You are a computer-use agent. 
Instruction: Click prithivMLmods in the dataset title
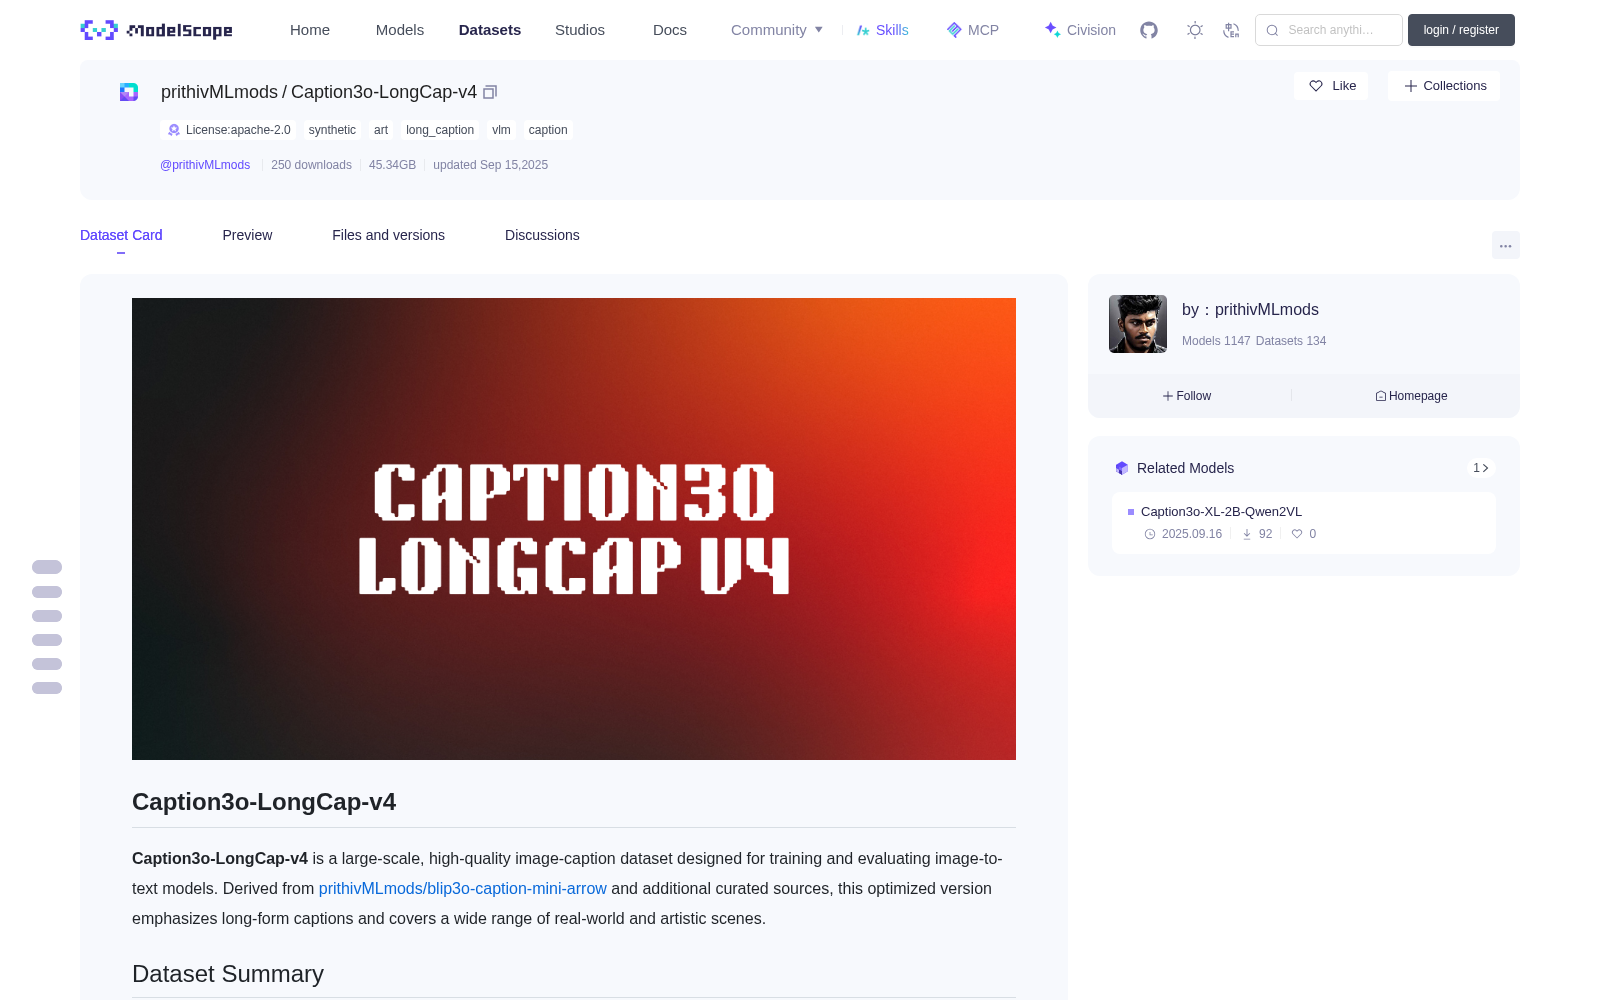point(219,92)
